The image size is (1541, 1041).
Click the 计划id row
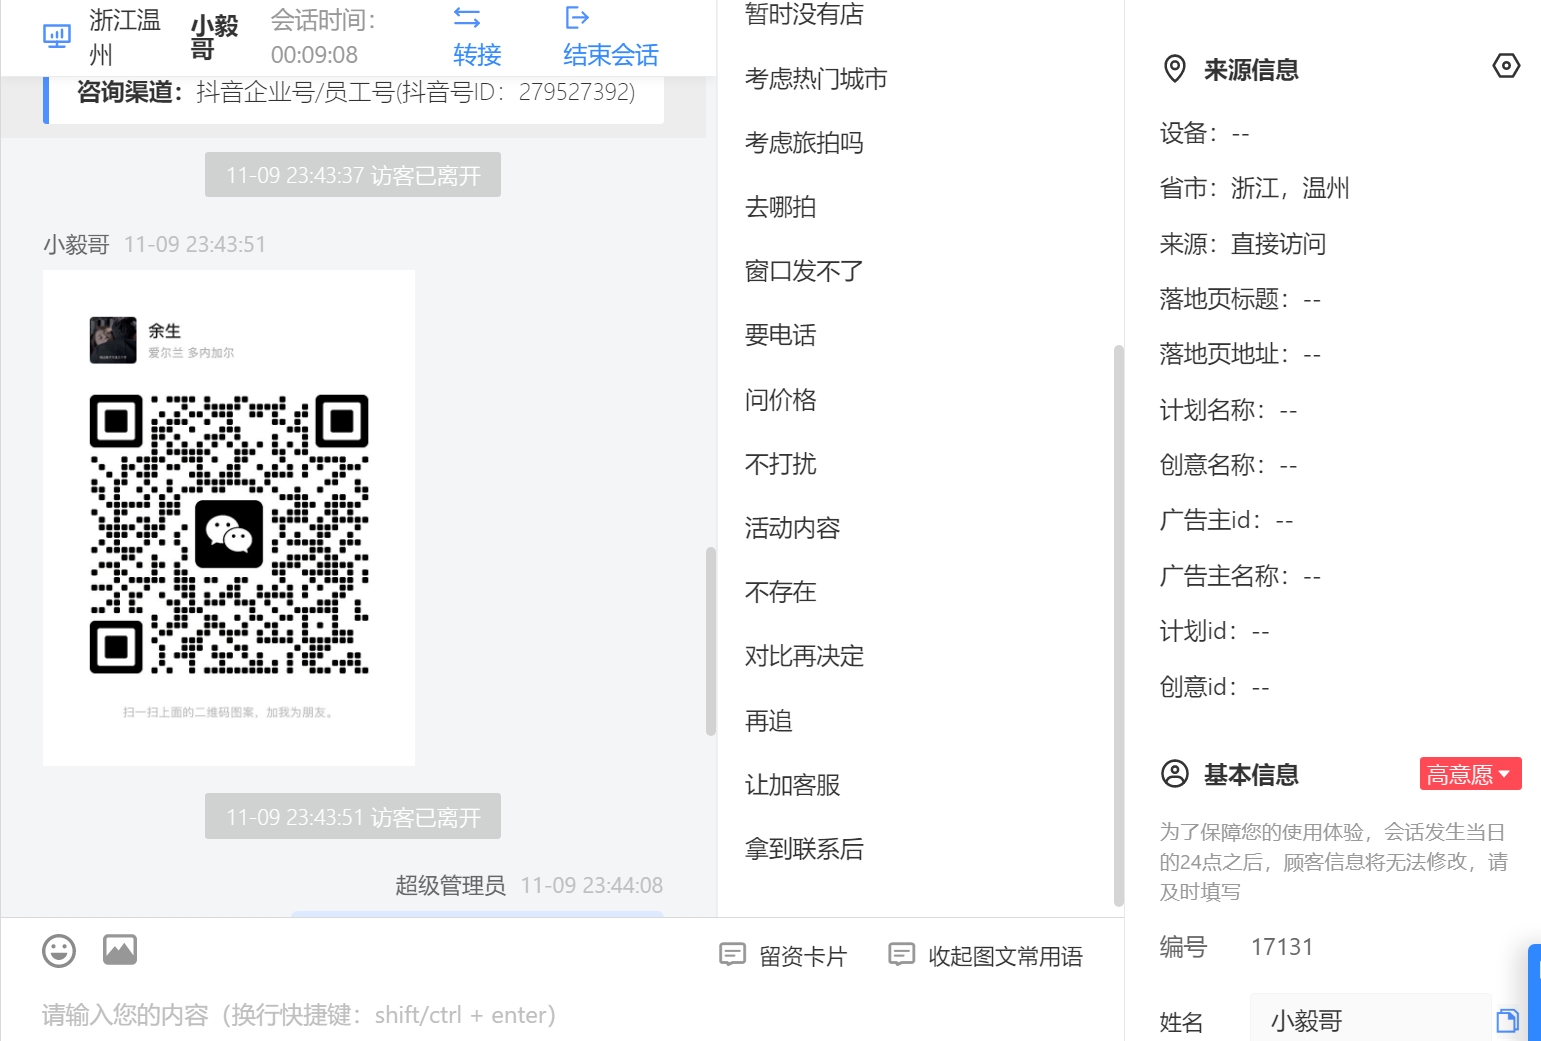pos(1215,631)
